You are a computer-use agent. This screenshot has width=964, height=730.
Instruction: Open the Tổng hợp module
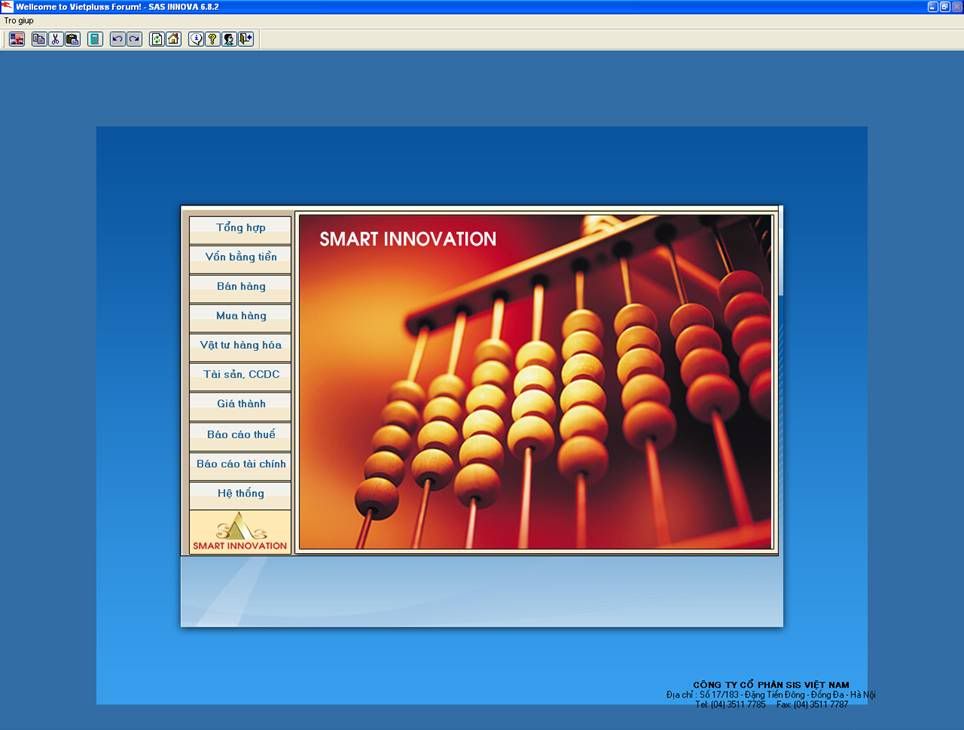point(240,228)
